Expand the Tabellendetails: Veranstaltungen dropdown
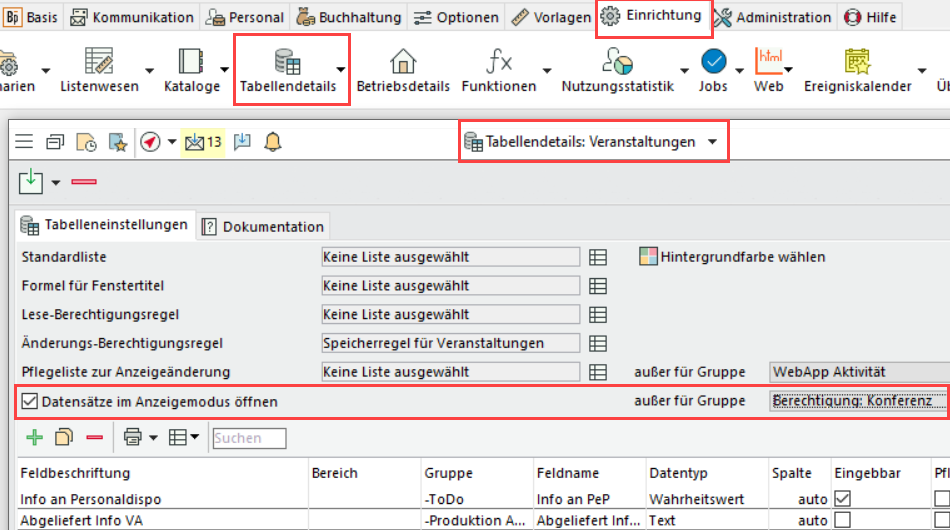Viewport: 950px width, 530px height. 712,142
